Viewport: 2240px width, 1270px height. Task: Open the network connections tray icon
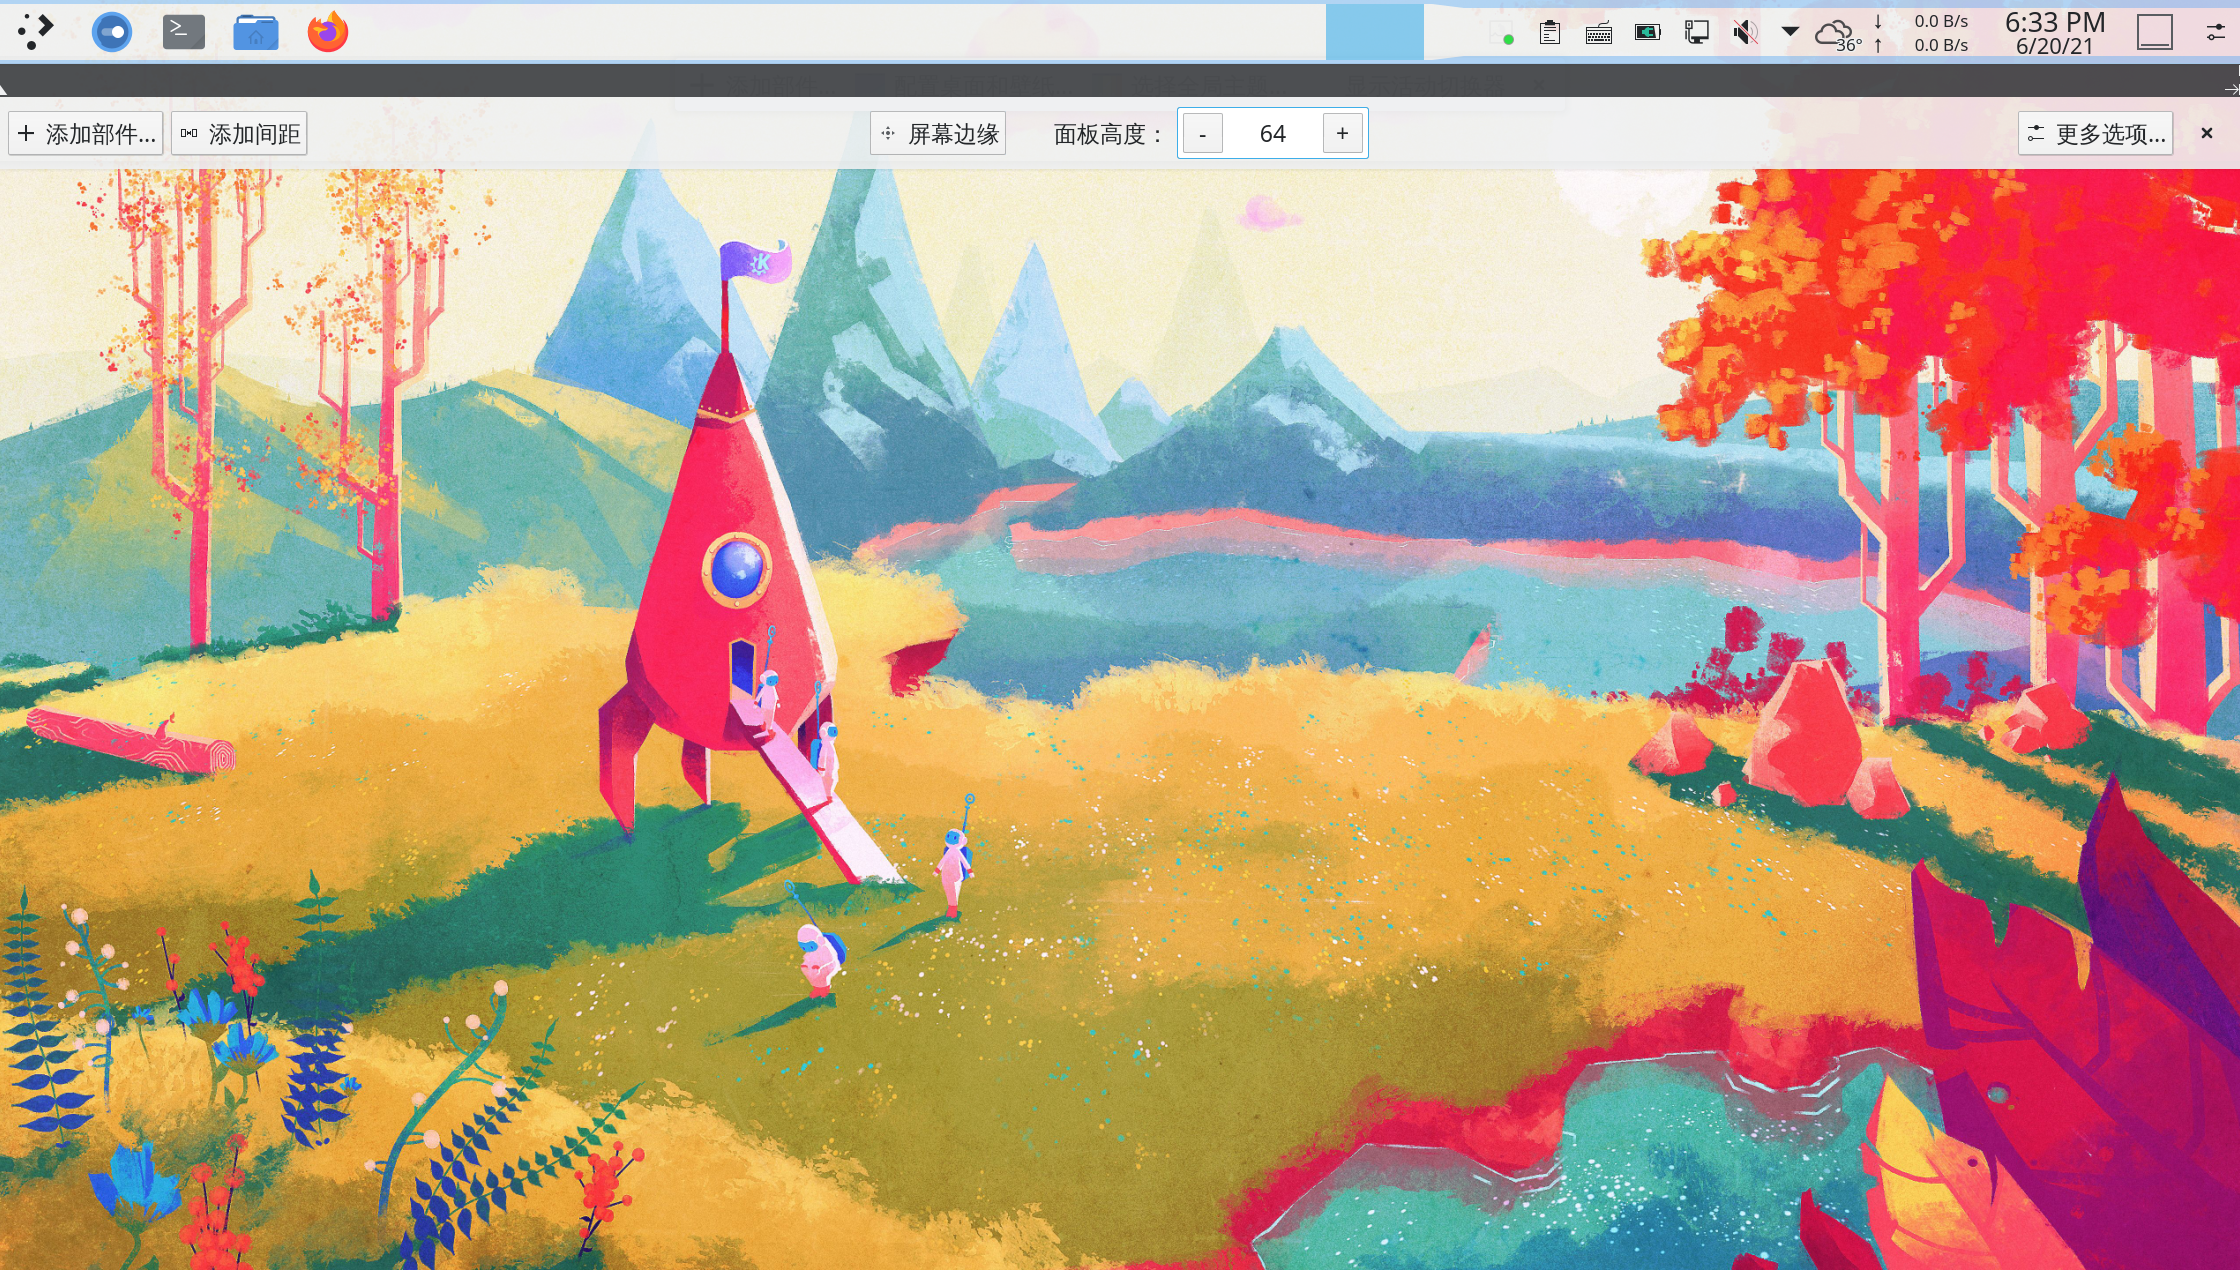[1697, 33]
